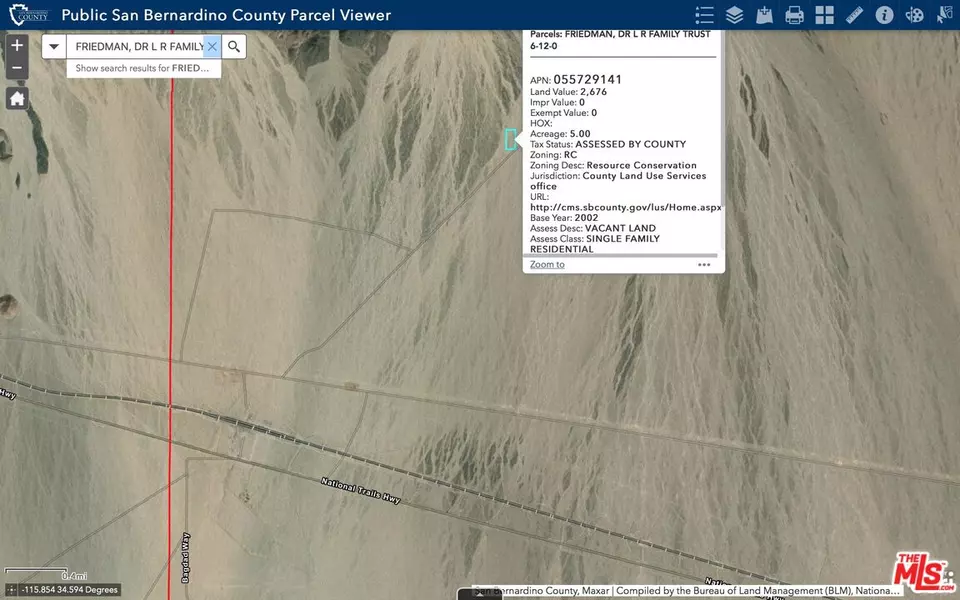Click the Zoom to link in popup
The height and width of the screenshot is (600, 960).
point(546,264)
